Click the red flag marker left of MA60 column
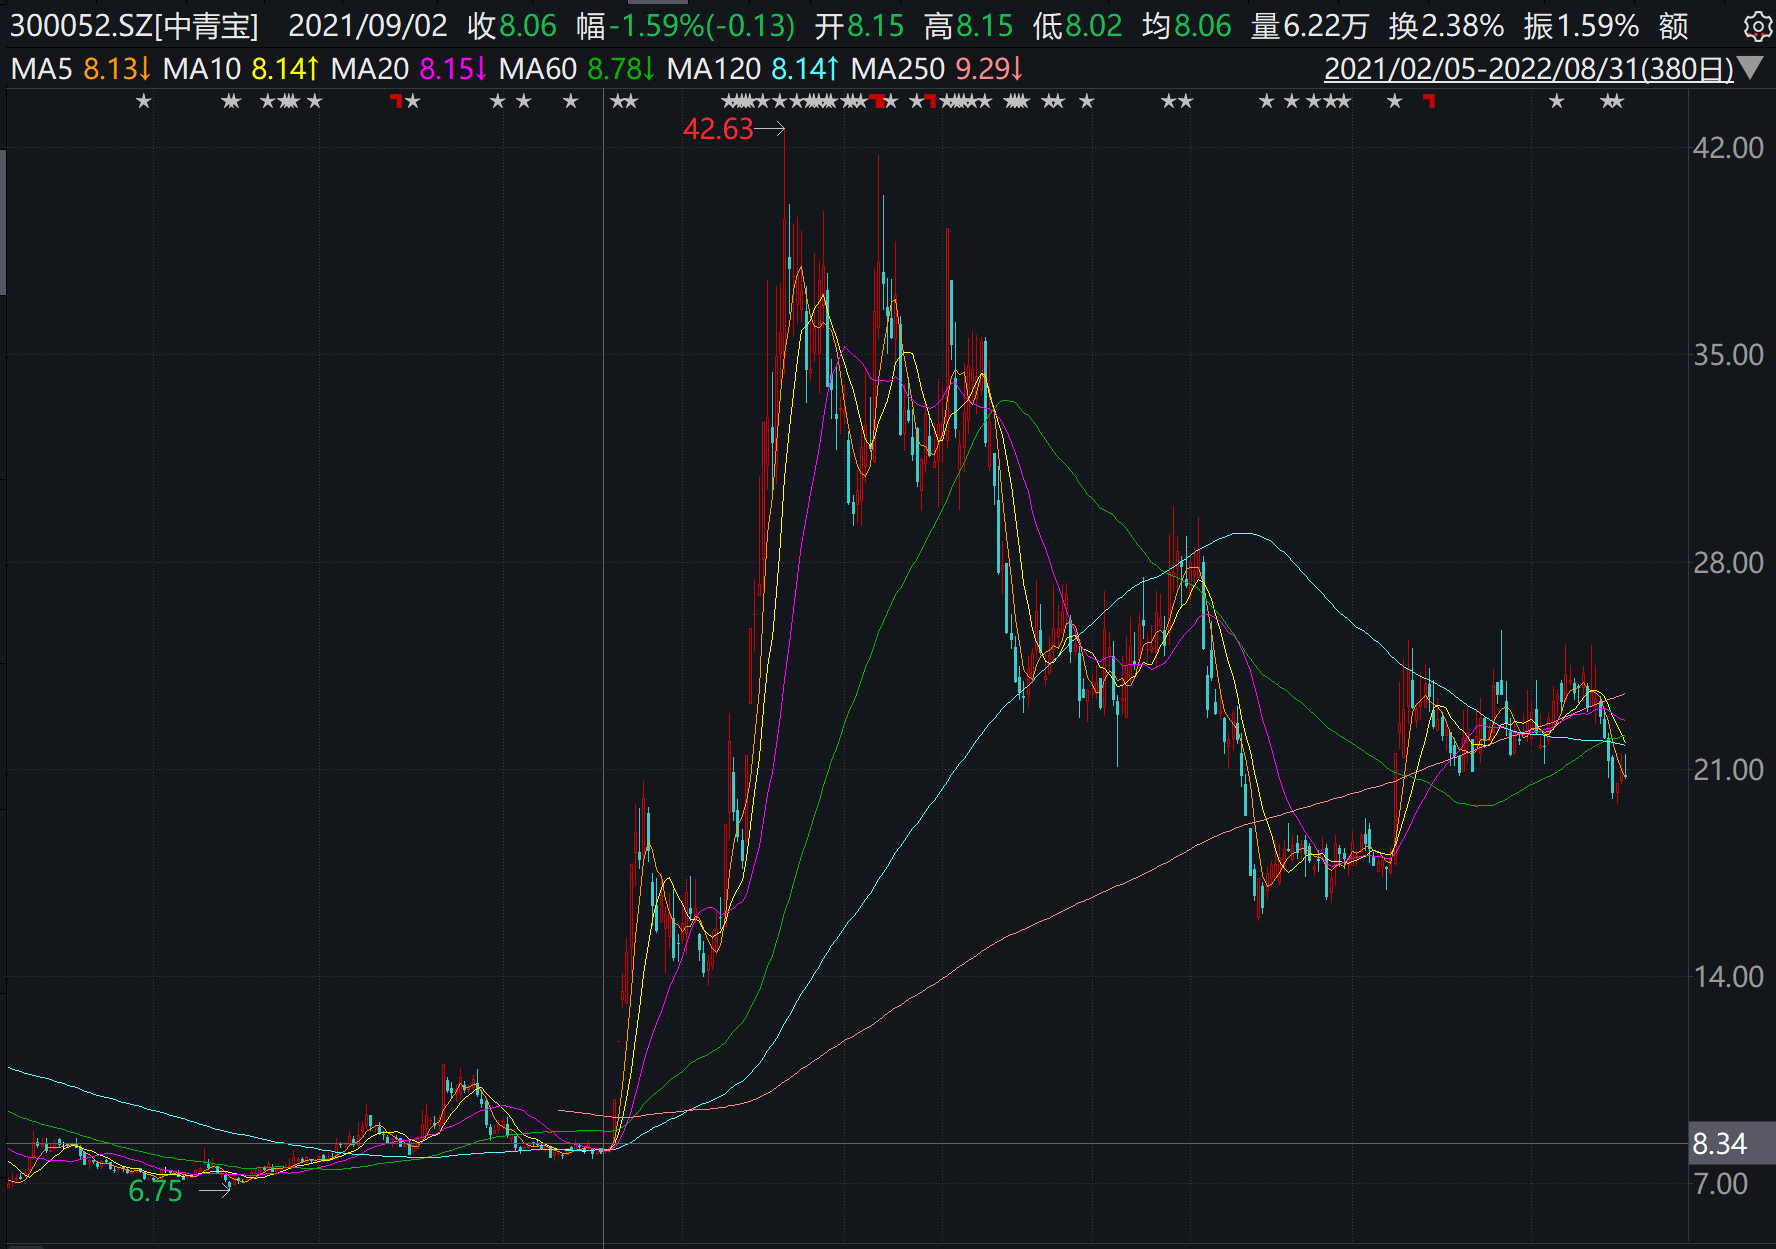Image resolution: width=1776 pixels, height=1249 pixels. 396,100
